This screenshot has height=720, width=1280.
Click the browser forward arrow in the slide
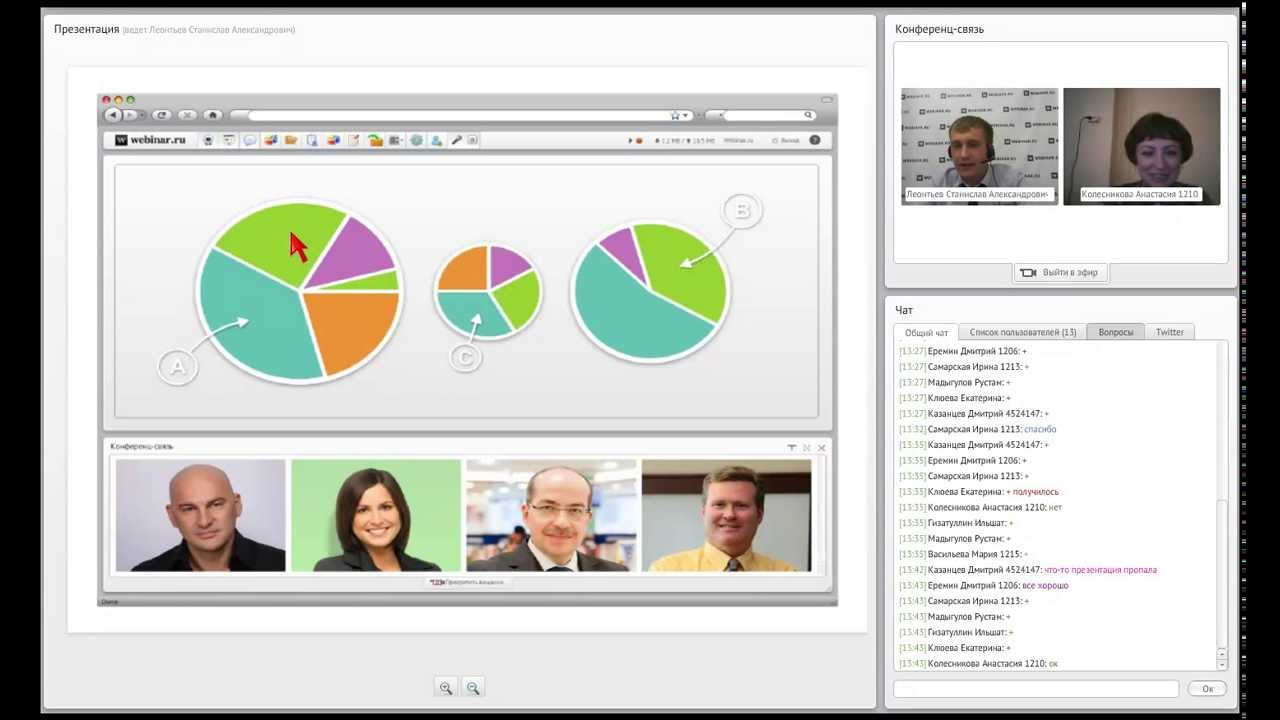point(130,115)
